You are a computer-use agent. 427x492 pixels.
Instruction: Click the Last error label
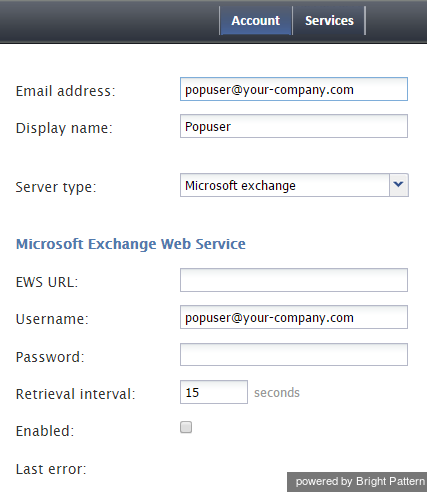(x=51, y=469)
